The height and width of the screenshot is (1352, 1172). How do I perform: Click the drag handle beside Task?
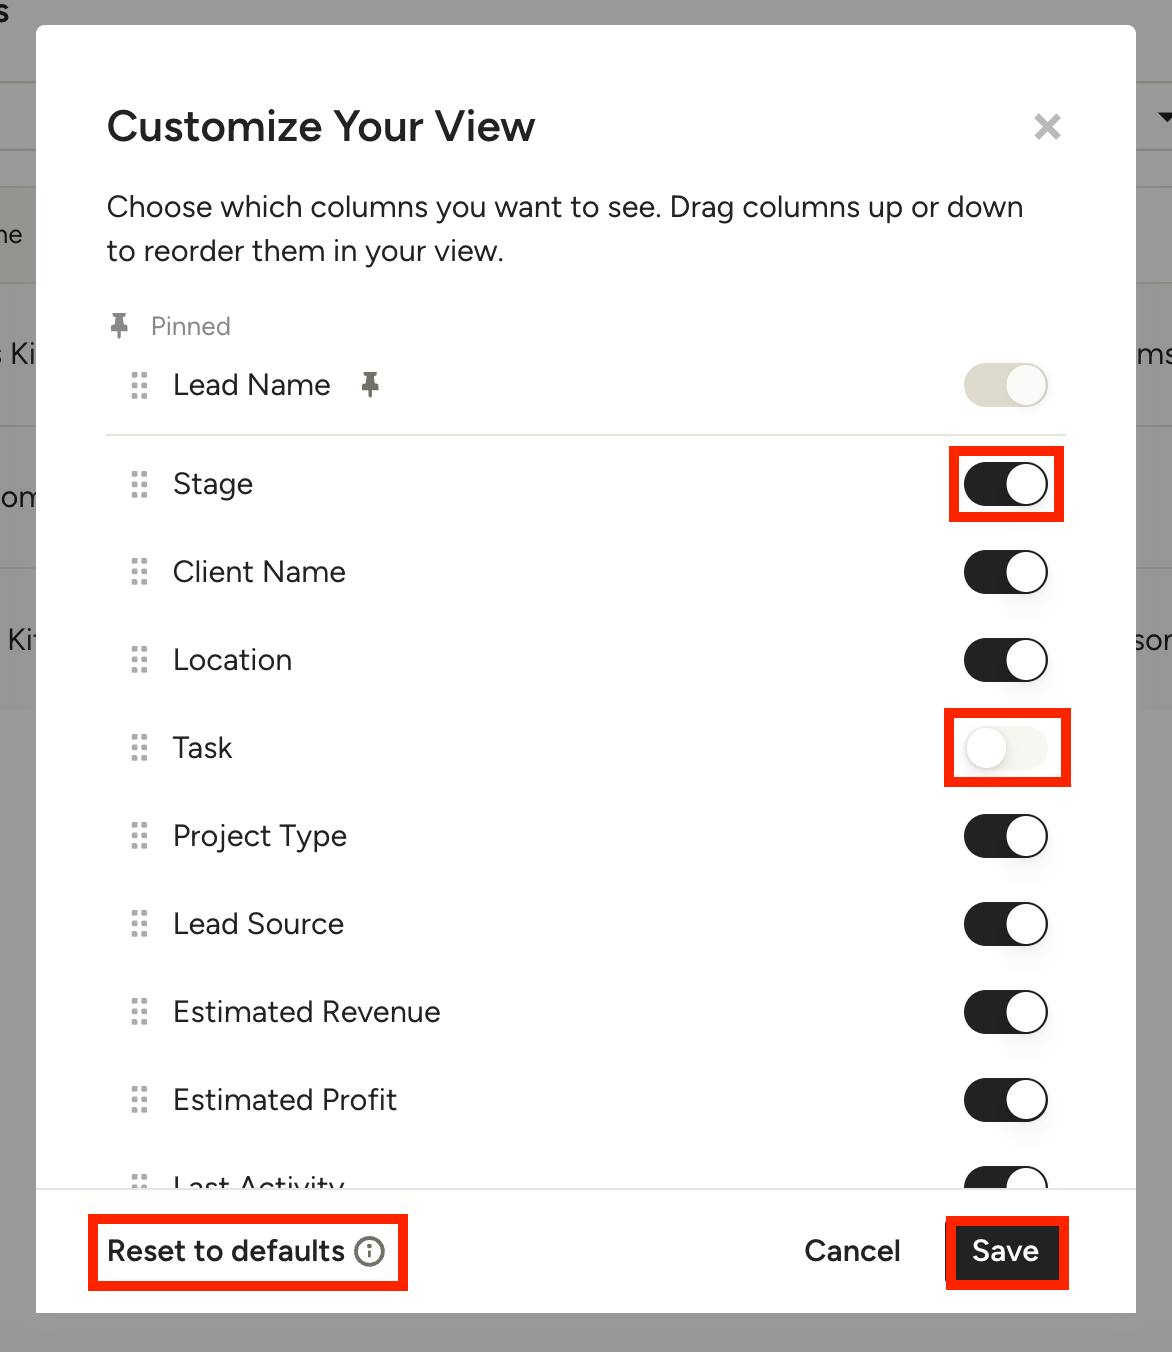(139, 748)
